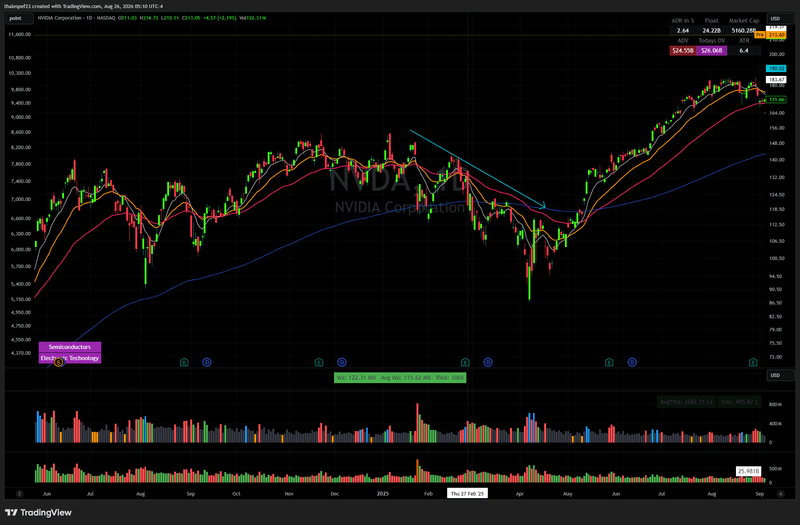The height and width of the screenshot is (525, 800).
Task: Click the 200.00 right price axis label
Action: [x=777, y=54]
